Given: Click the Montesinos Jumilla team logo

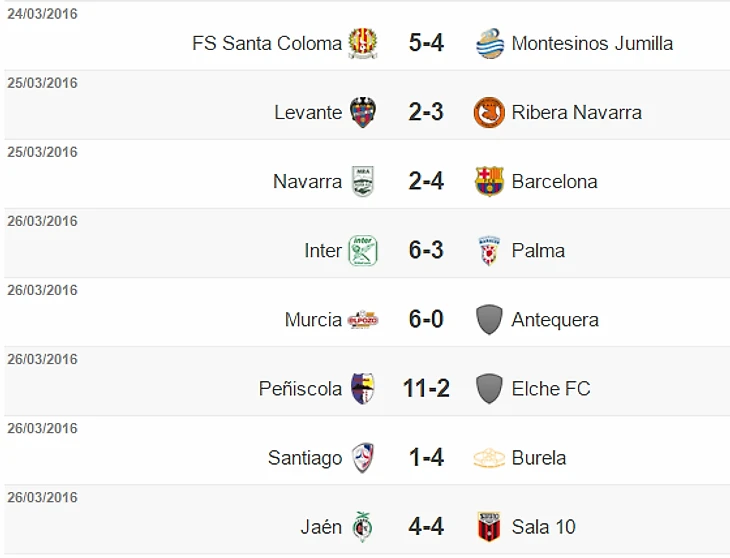Looking at the screenshot, I should pos(489,43).
